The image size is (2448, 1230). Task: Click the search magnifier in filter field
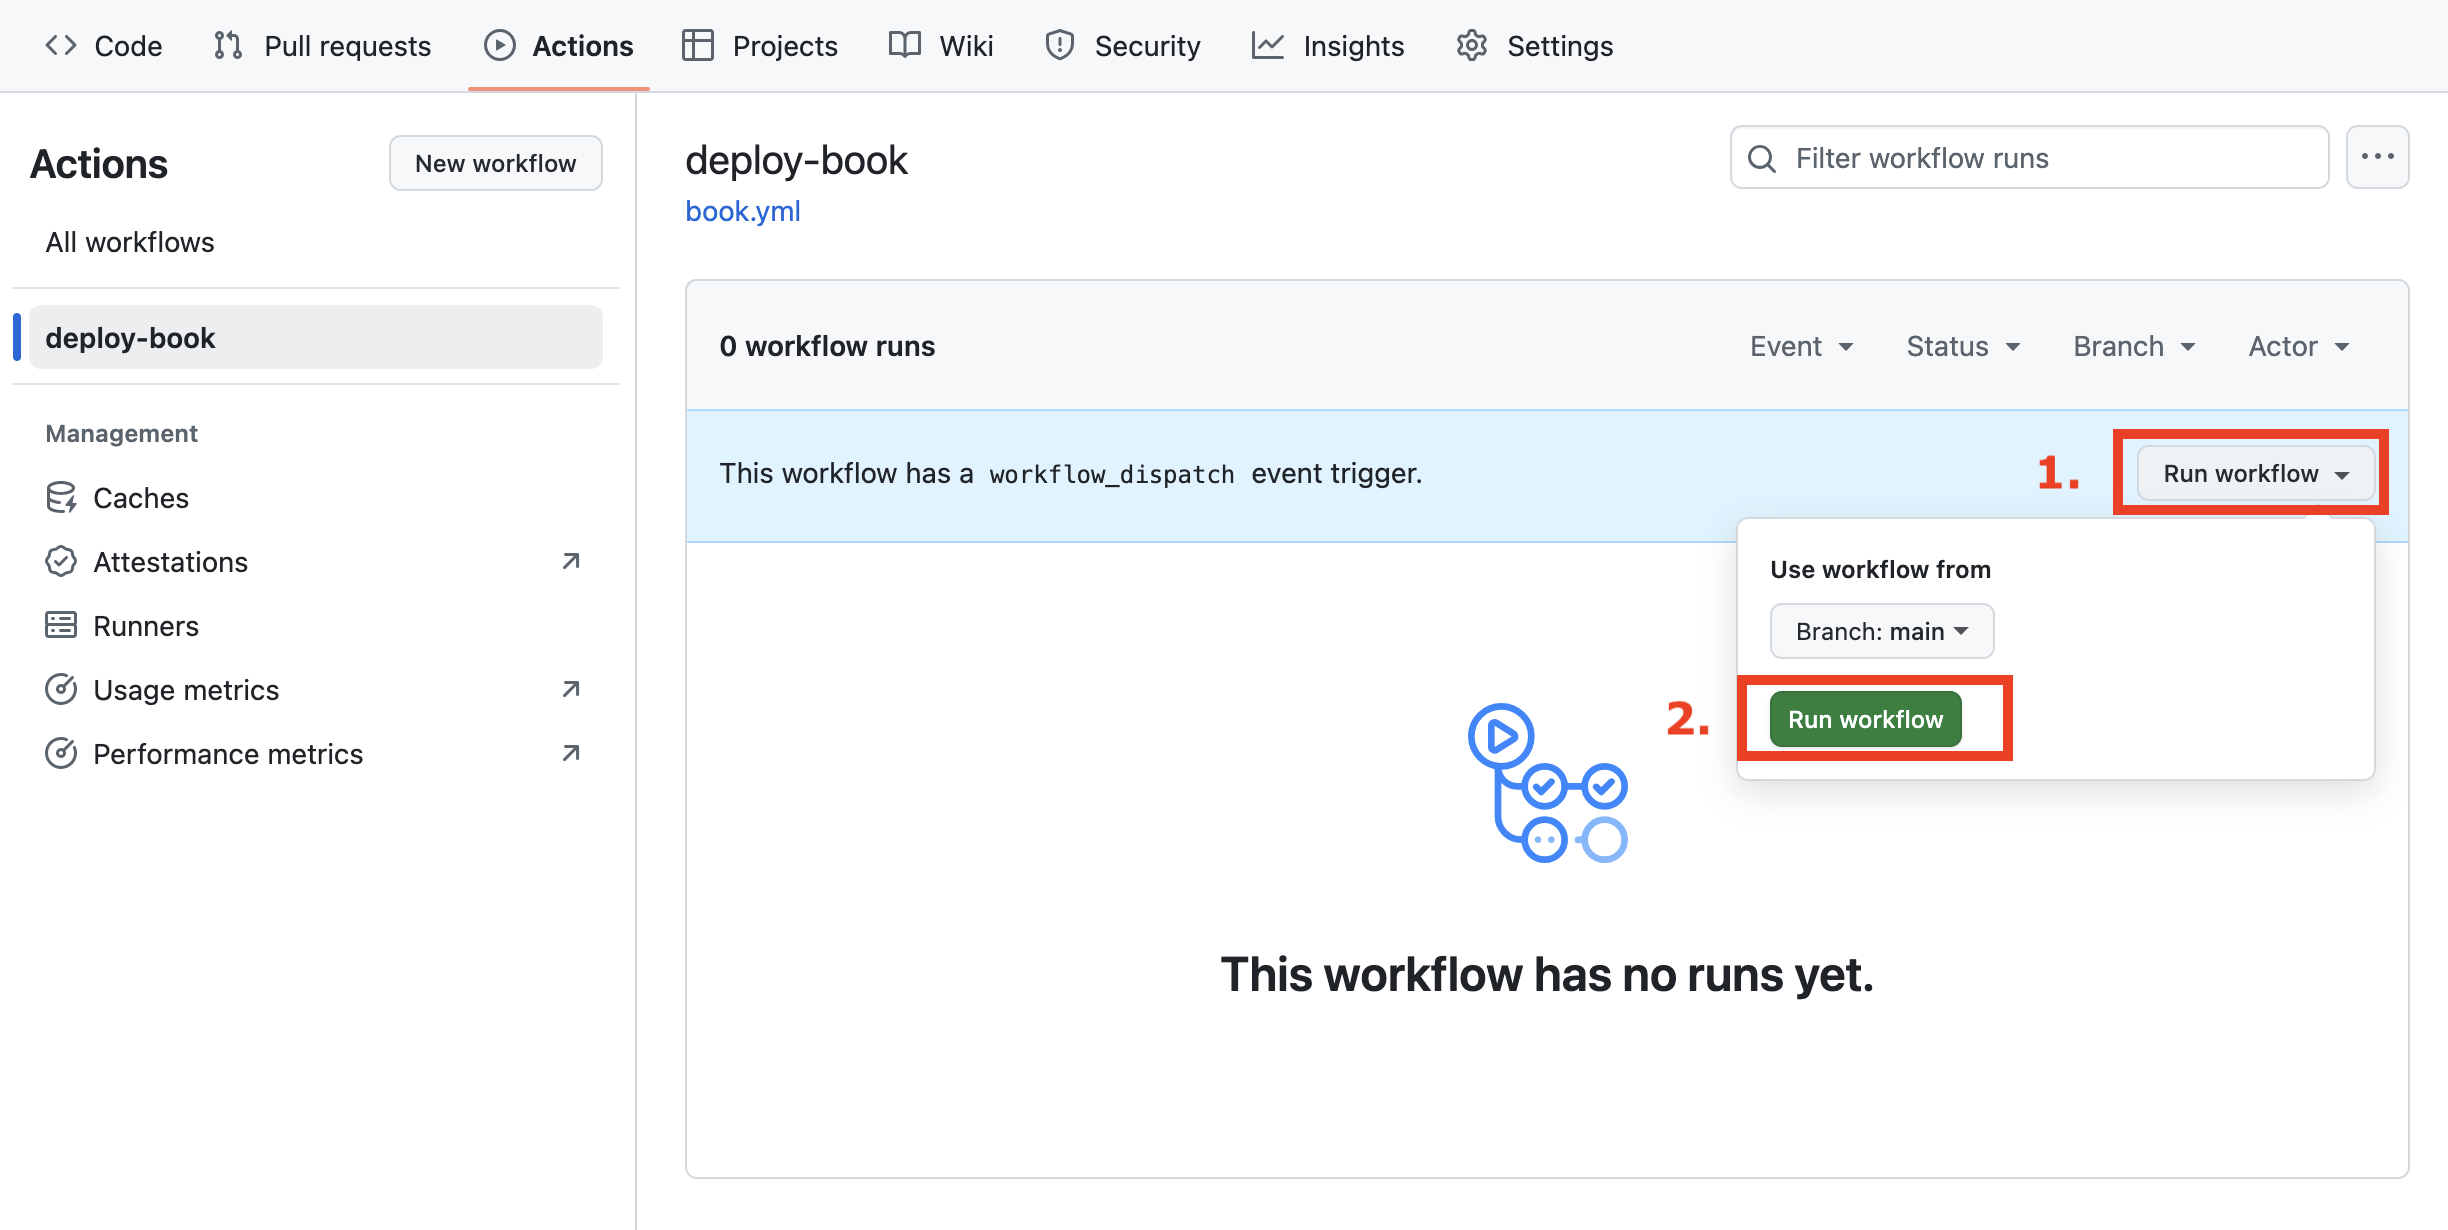point(1761,158)
